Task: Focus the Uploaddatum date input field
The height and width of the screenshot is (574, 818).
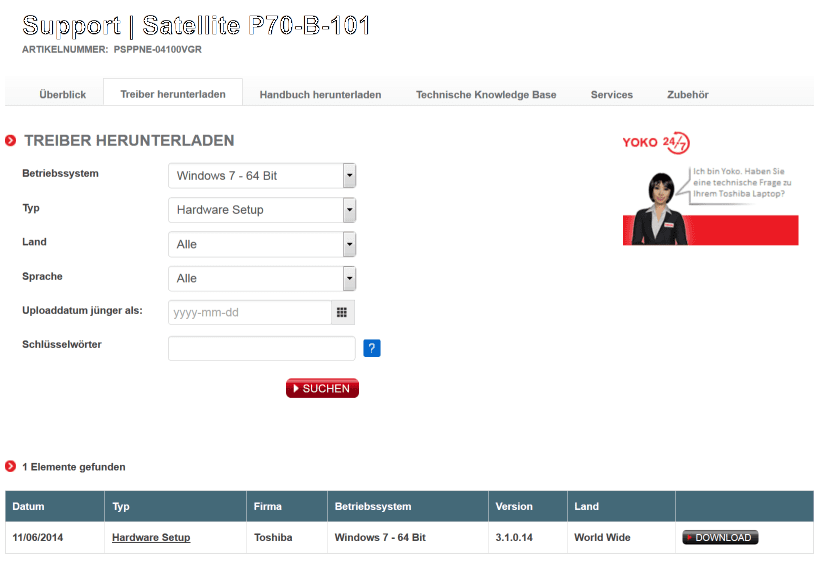Action: point(250,313)
